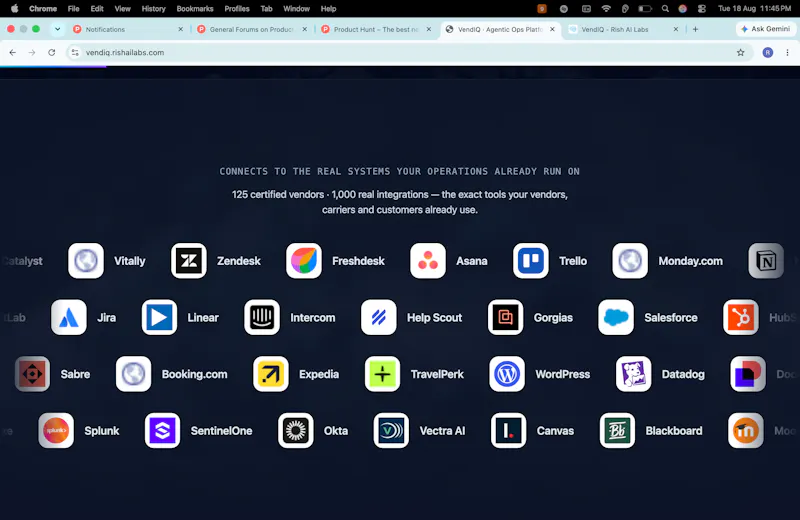Click the Intercom label text

(x=313, y=317)
